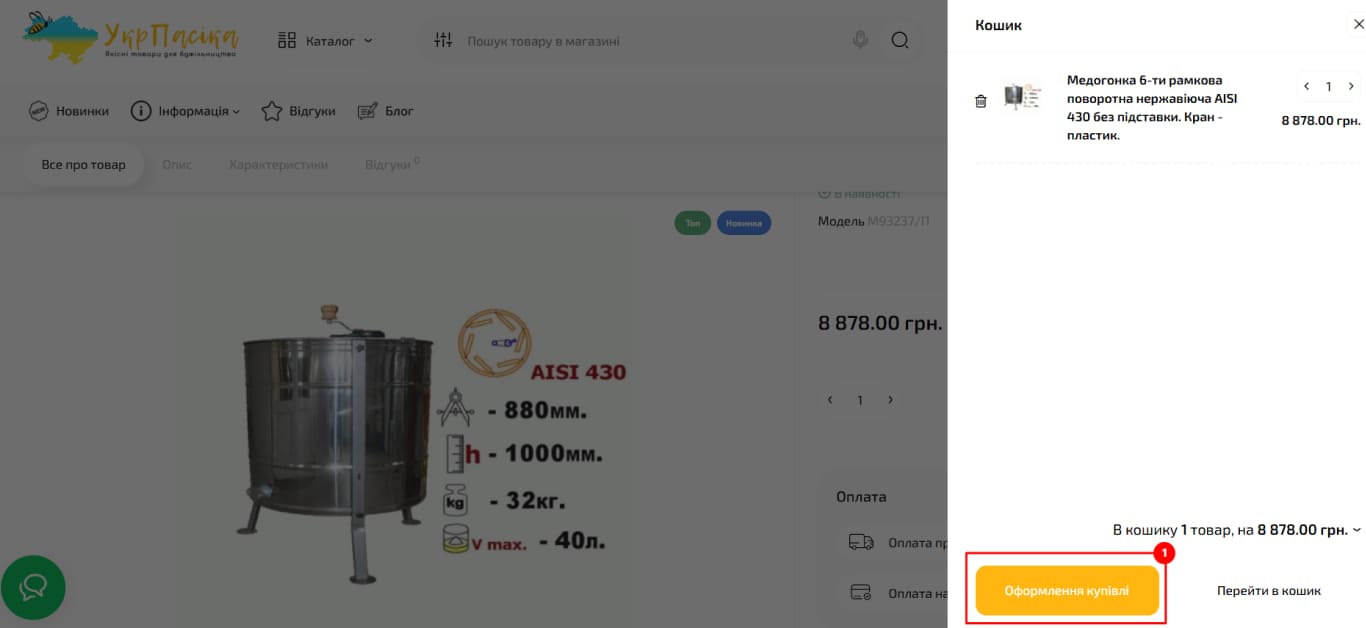Click the microphone voice search icon
This screenshot has height=628, width=1366.
(860, 41)
